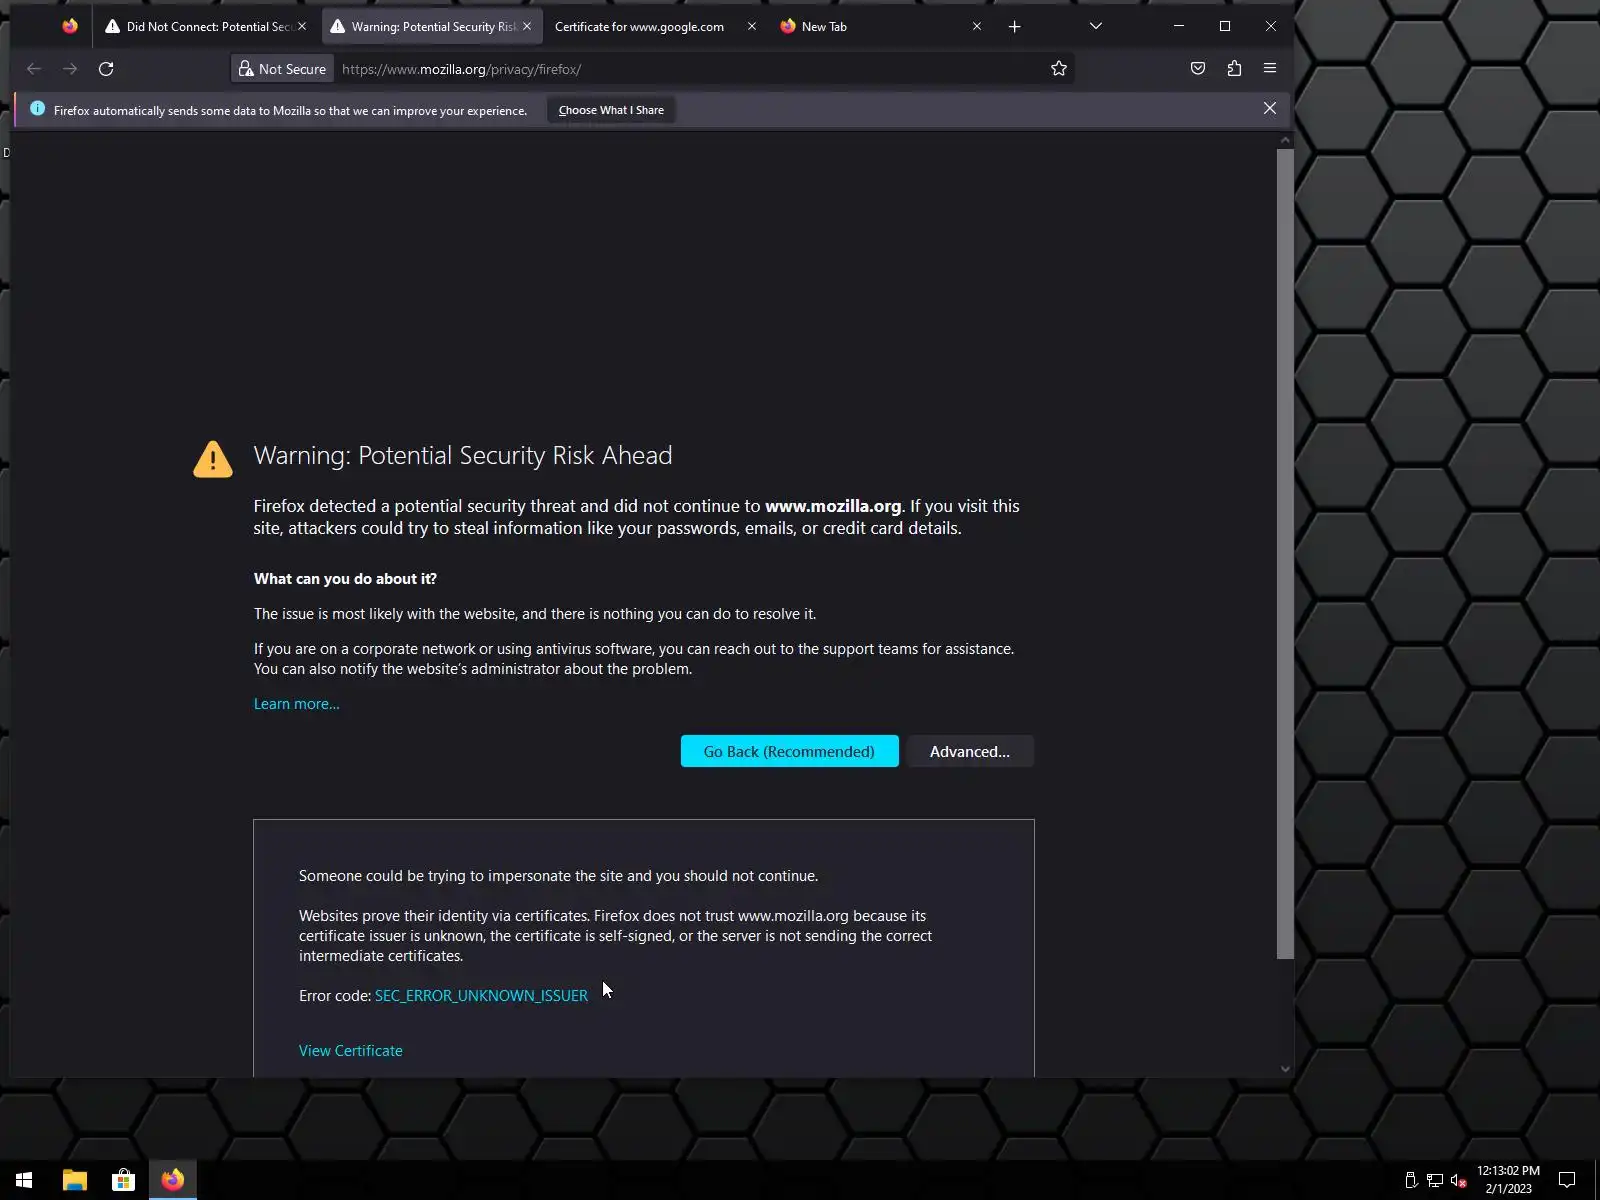
Task: Close the Warning: Potential Security Risk tab
Action: (527, 27)
